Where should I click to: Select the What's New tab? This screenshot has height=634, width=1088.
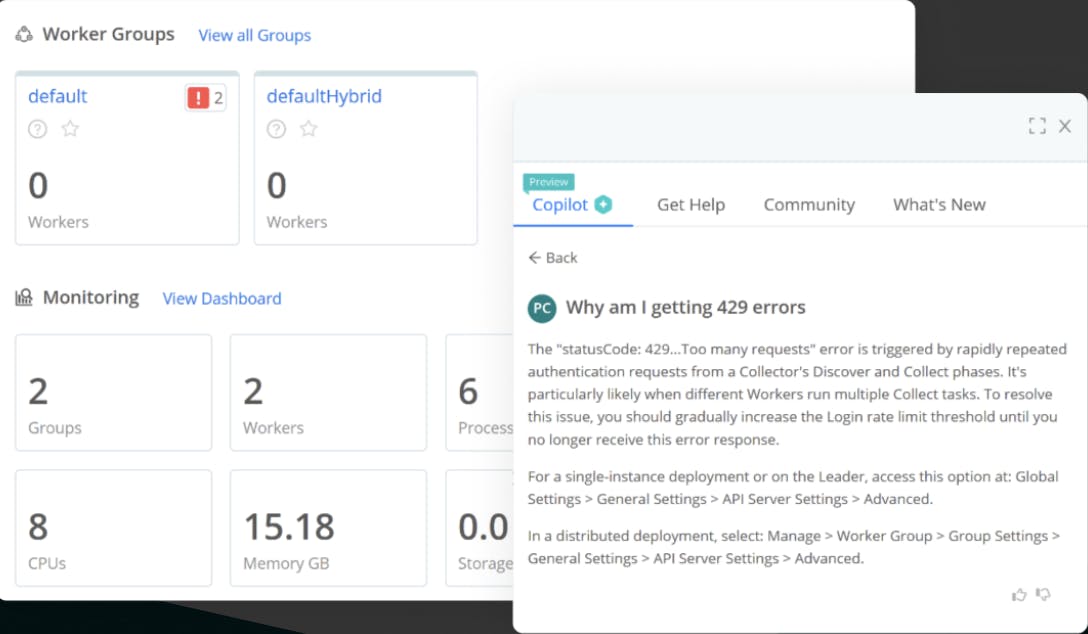tap(939, 205)
